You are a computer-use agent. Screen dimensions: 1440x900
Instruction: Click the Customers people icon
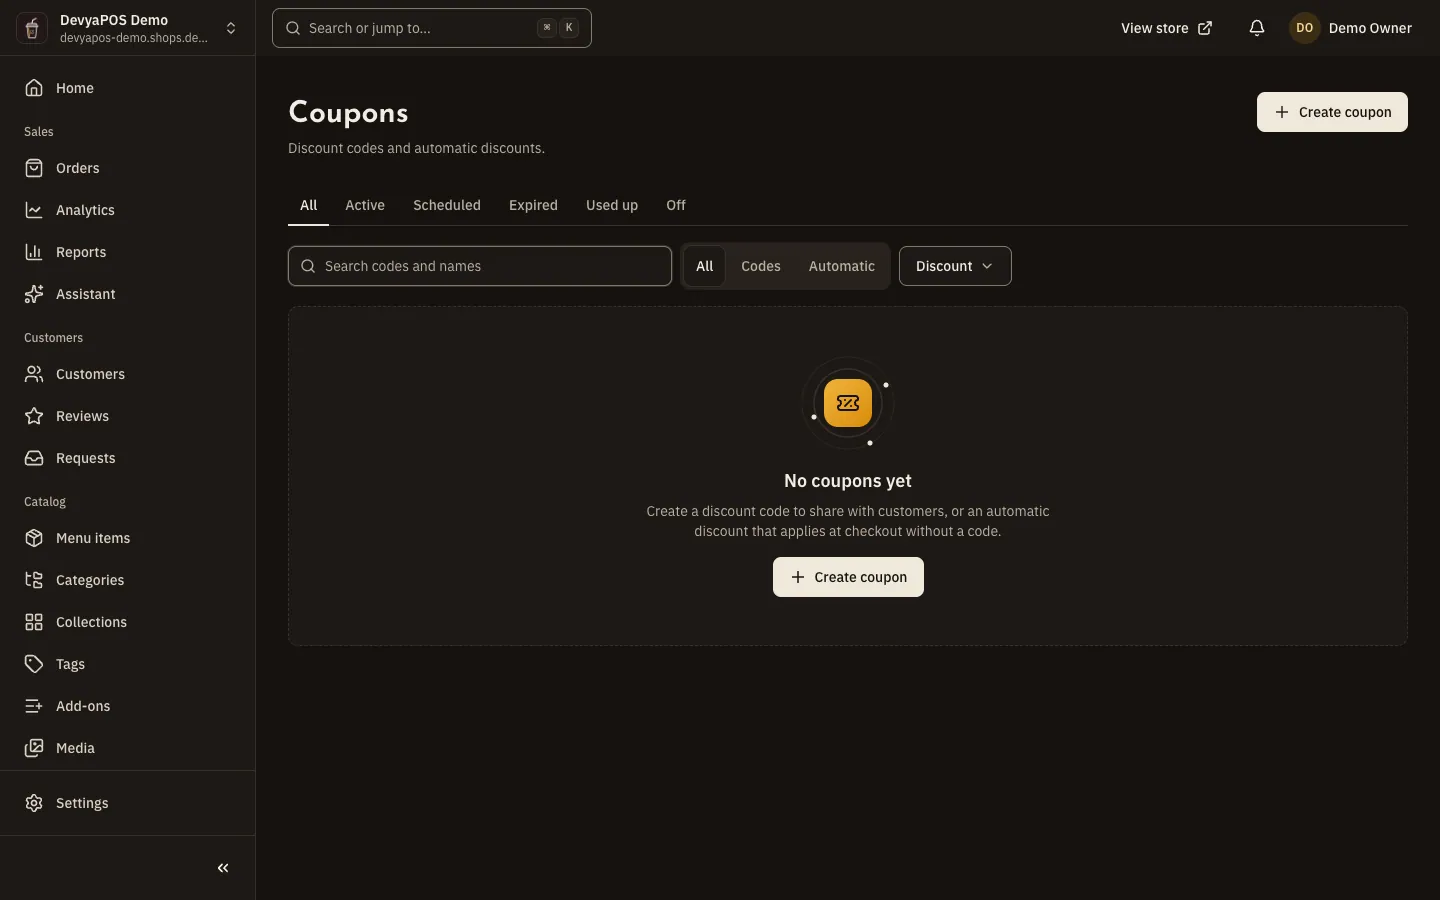point(34,374)
